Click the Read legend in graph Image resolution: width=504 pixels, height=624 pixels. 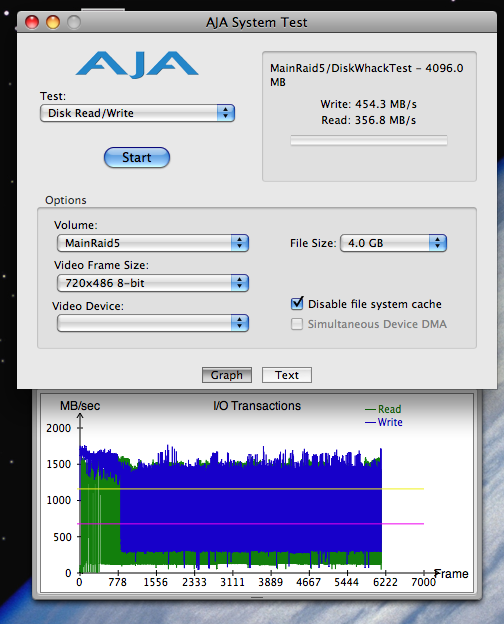coord(383,409)
